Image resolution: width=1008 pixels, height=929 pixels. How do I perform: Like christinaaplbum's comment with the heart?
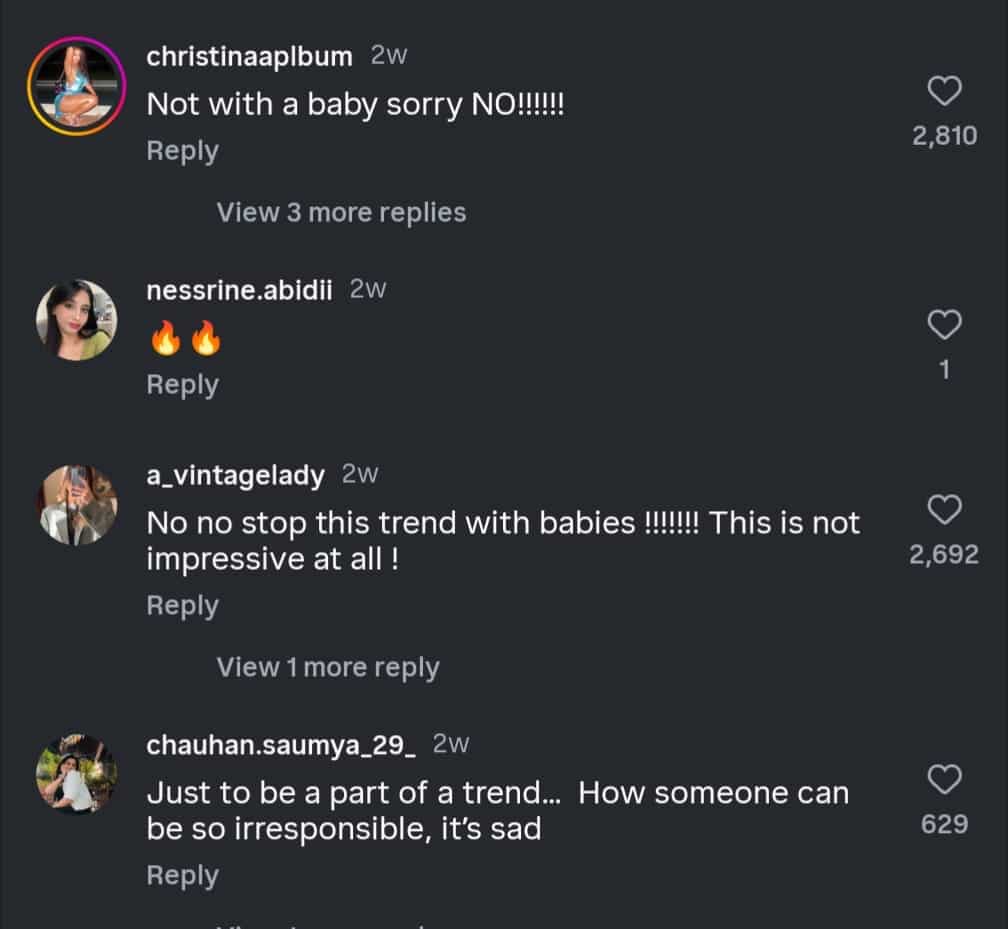click(x=945, y=92)
